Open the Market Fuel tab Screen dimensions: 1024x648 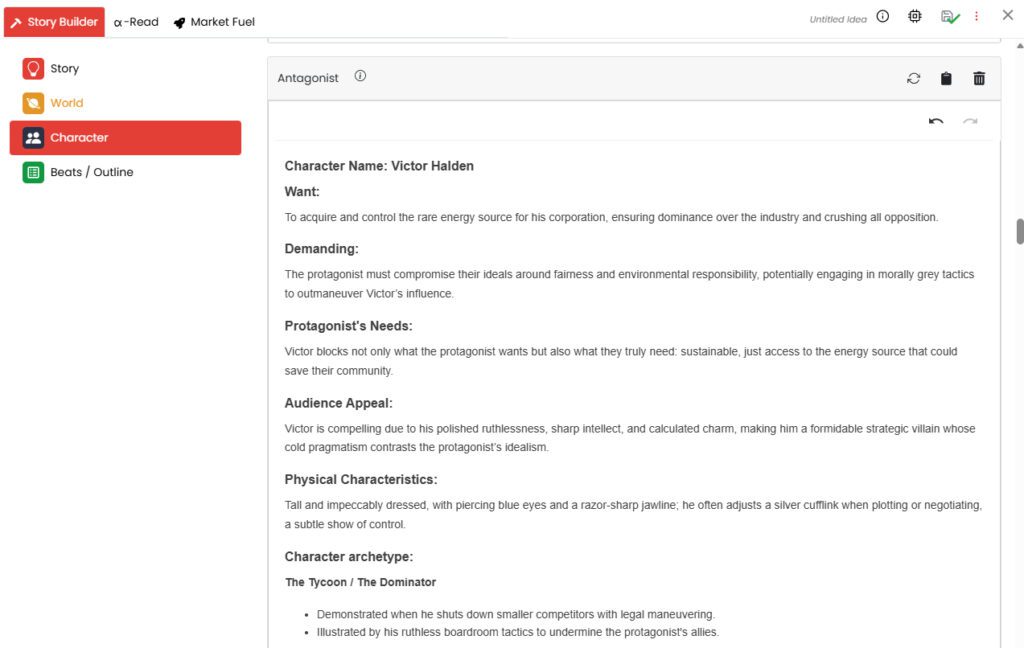pyautogui.click(x=213, y=21)
